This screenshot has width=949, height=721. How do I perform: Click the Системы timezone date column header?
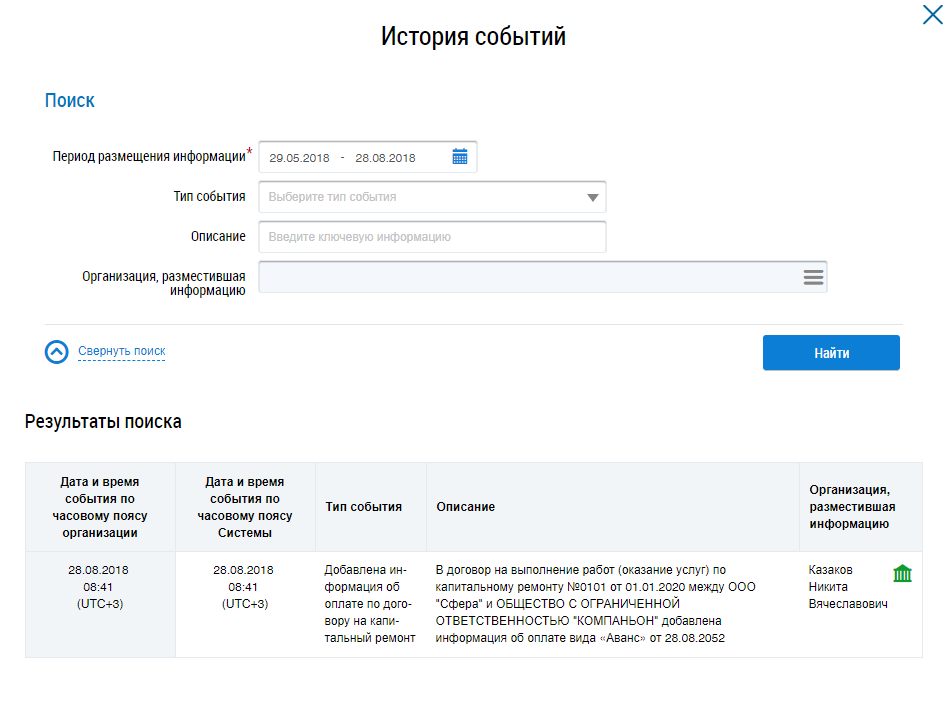[x=243, y=507]
